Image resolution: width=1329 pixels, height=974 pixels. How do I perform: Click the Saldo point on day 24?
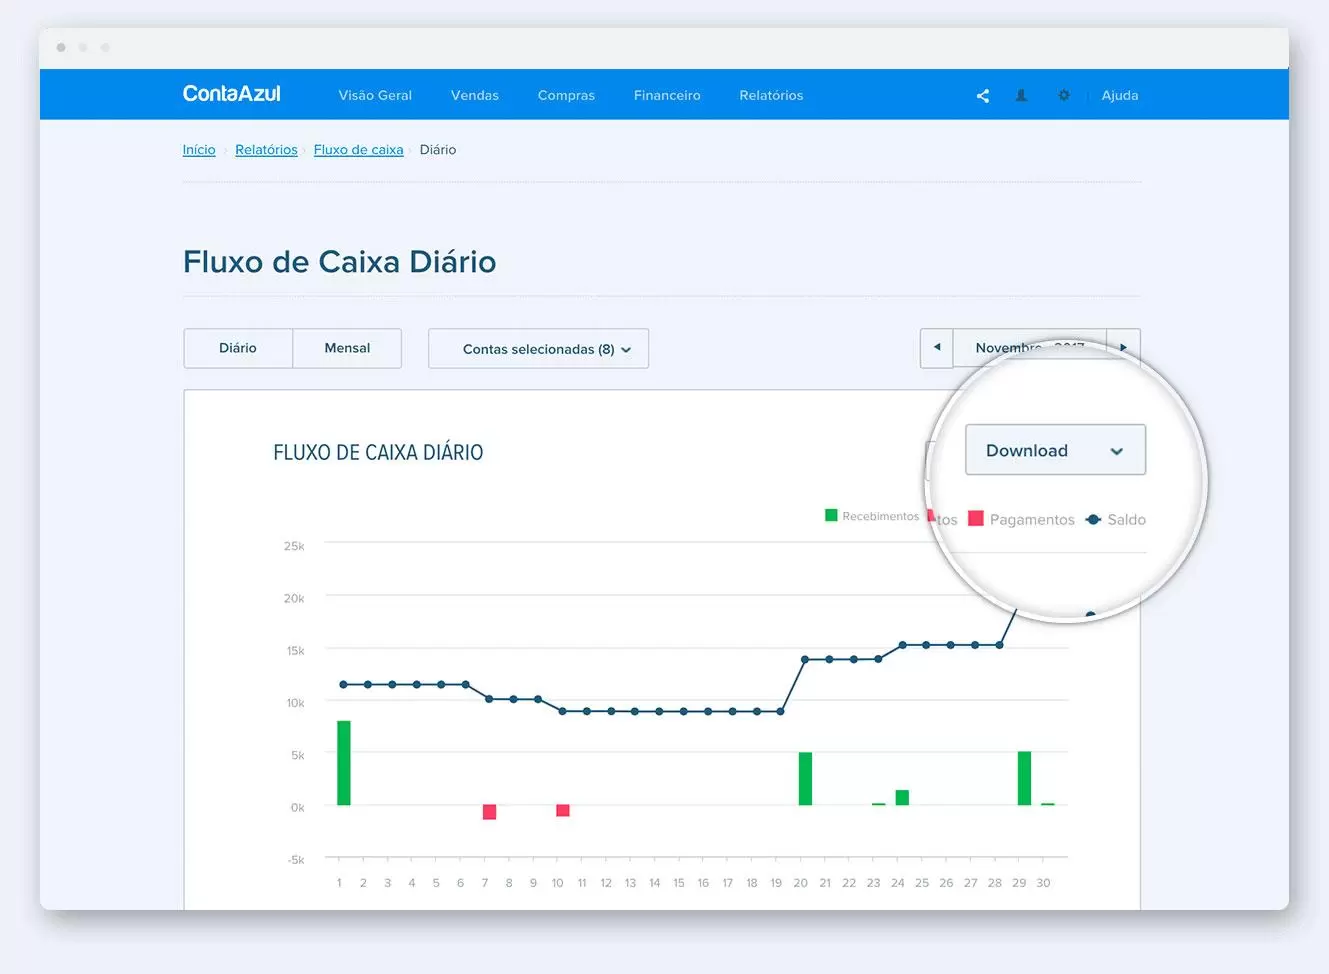902,645
